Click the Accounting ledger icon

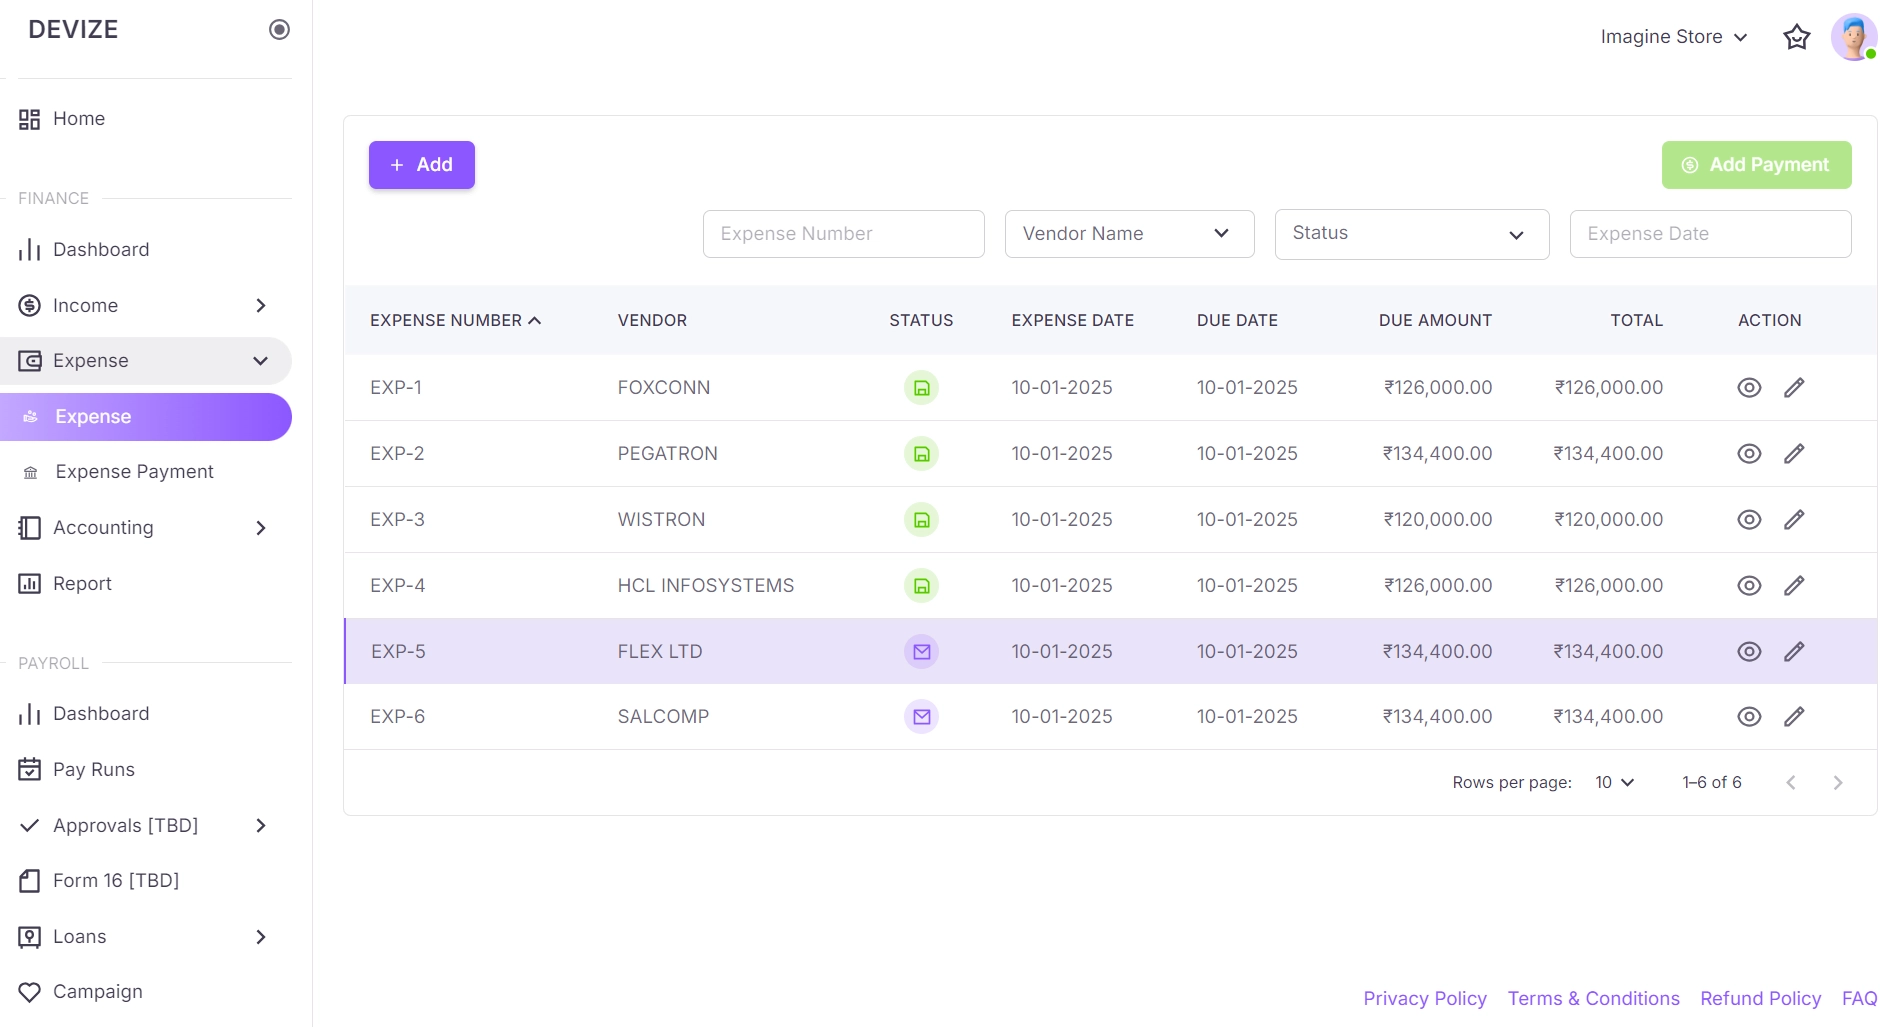tap(30, 528)
